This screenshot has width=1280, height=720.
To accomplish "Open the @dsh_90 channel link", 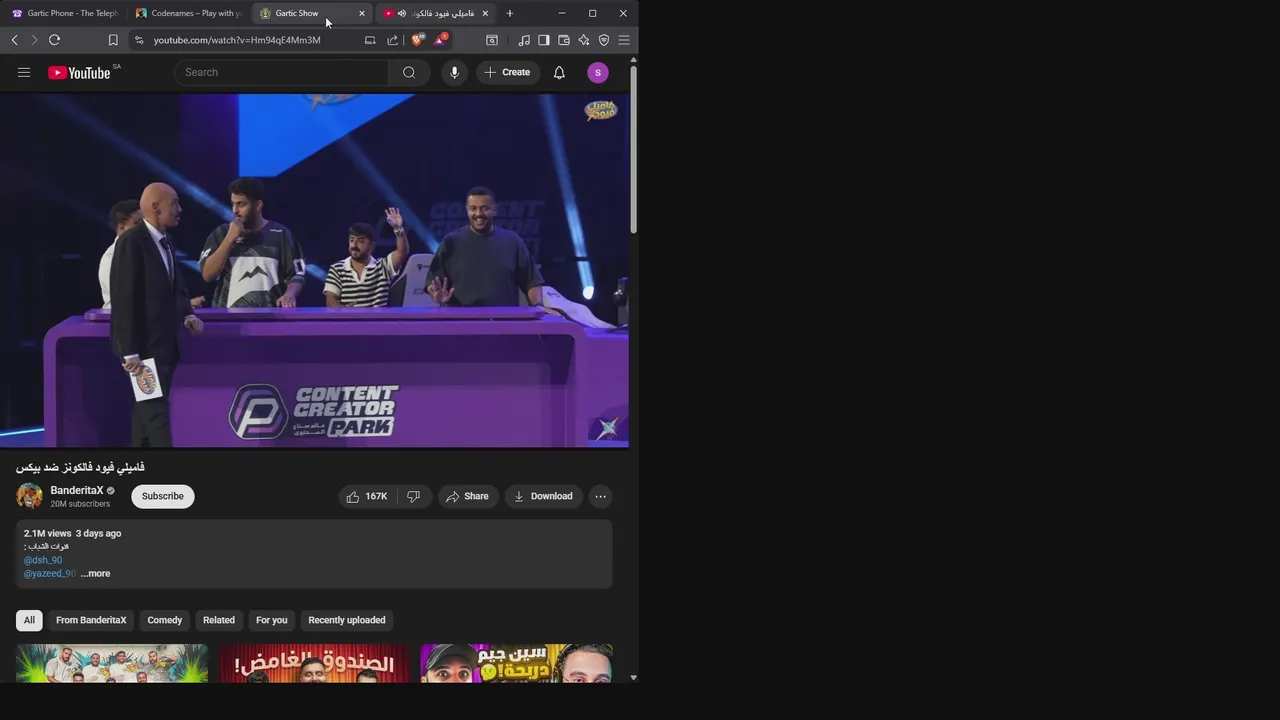I will (x=43, y=560).
